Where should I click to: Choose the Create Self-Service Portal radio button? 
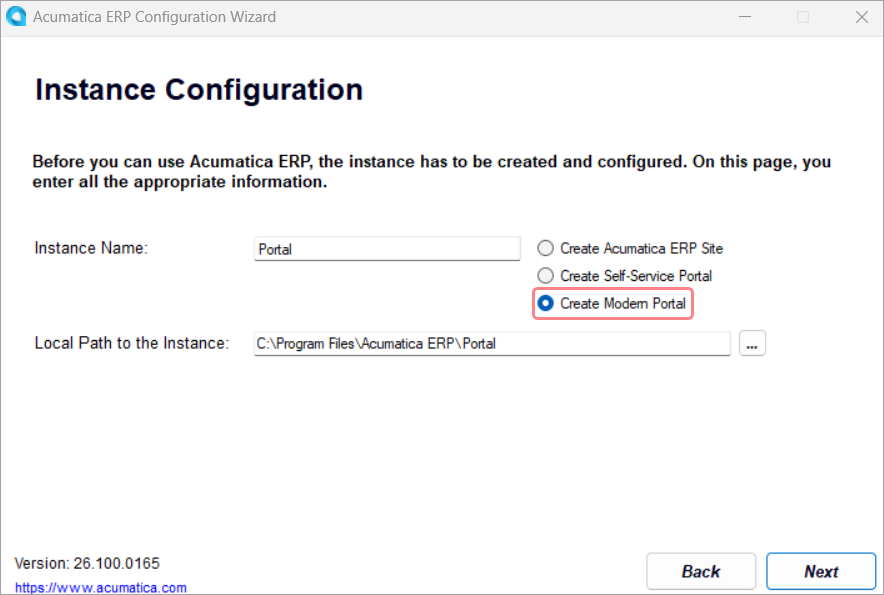tap(545, 276)
